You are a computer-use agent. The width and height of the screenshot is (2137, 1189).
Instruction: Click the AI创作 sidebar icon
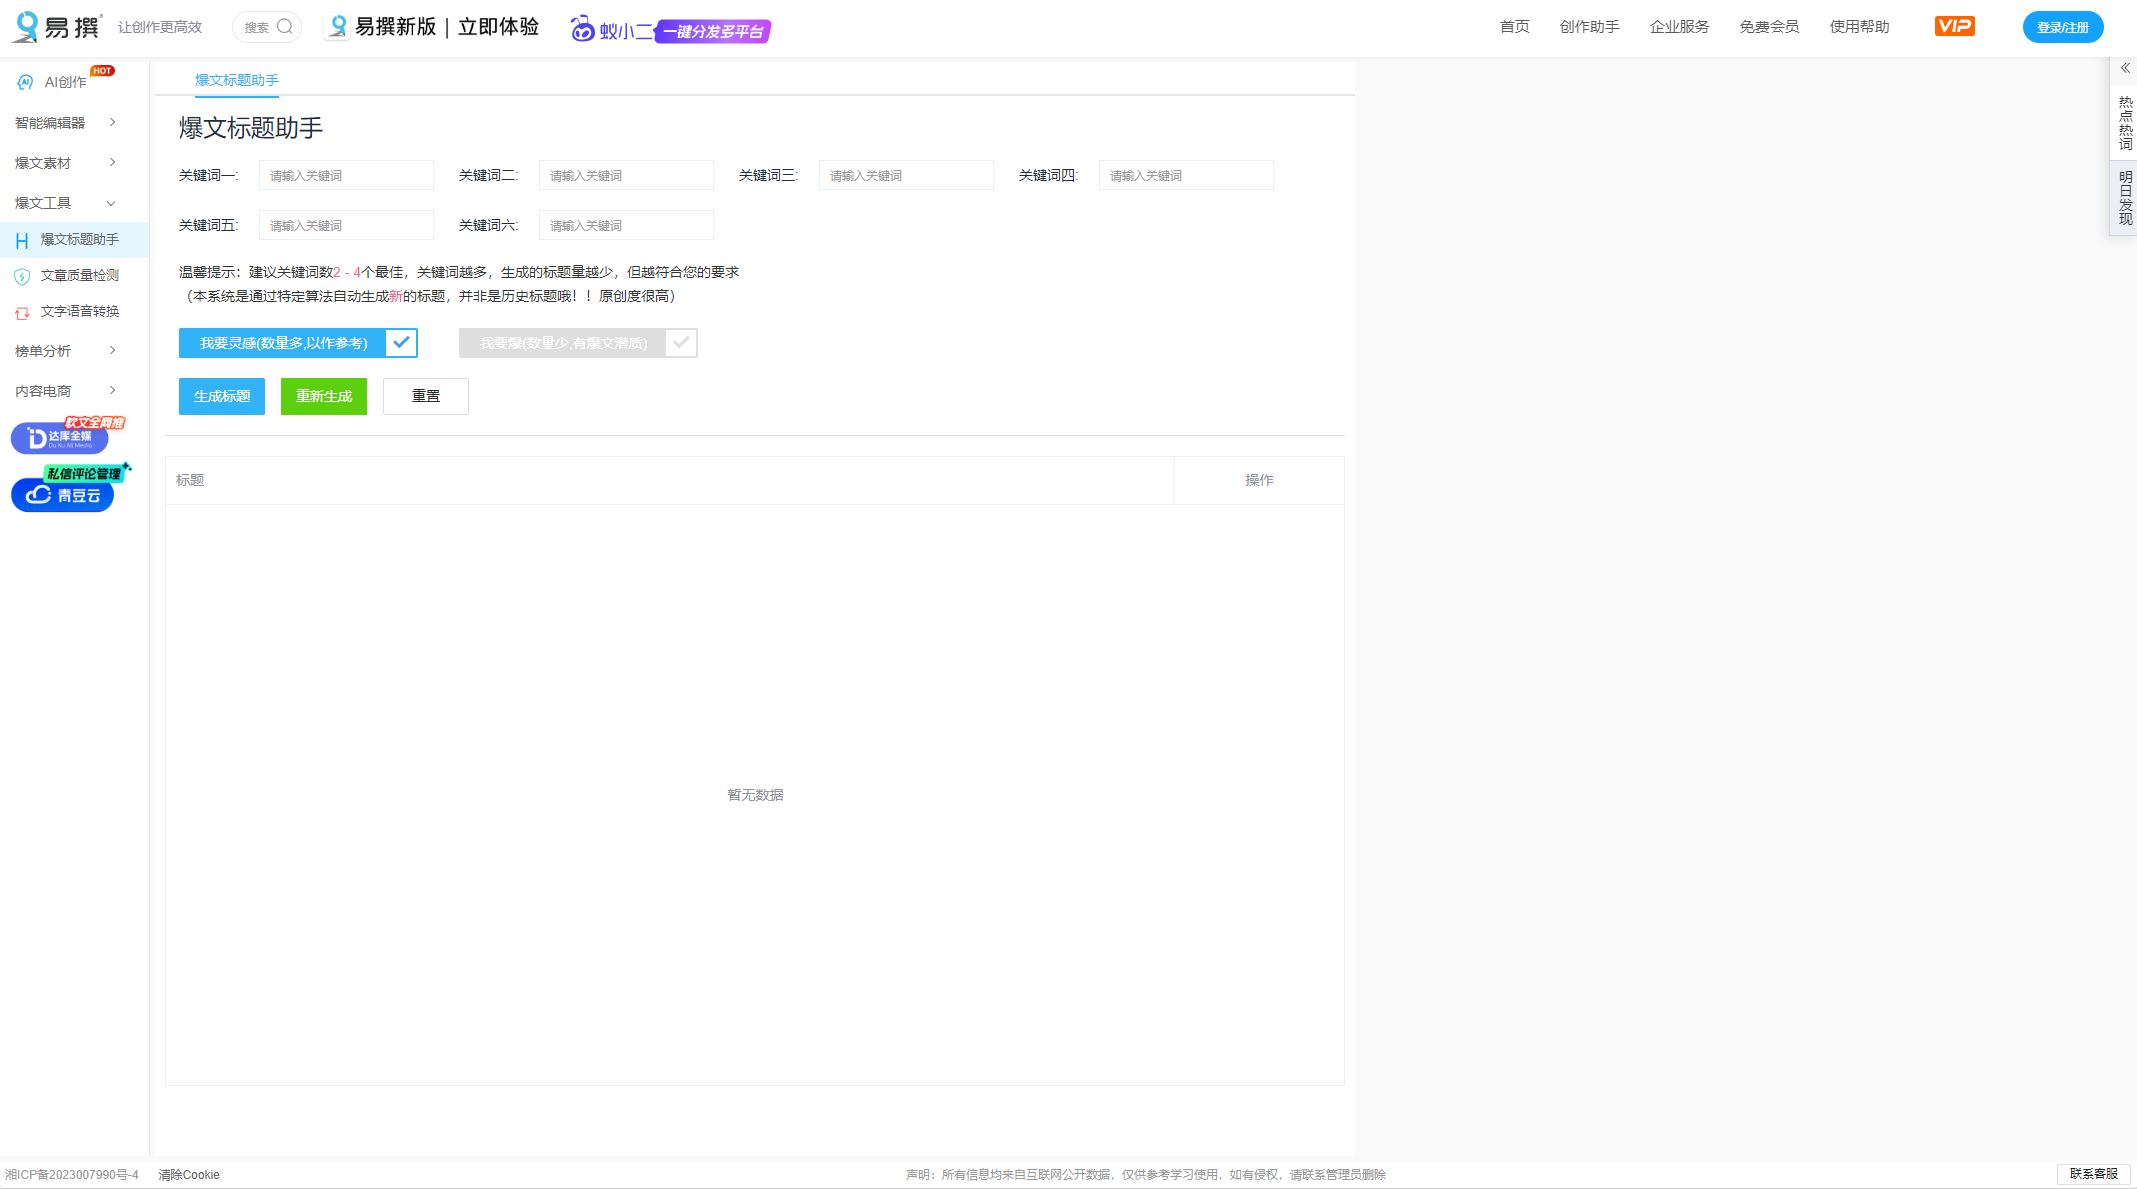(x=25, y=82)
